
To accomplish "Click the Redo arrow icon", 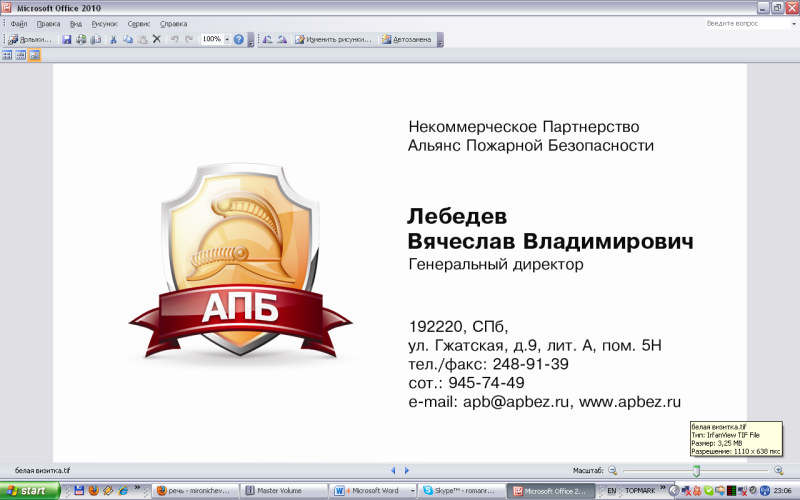I will coord(189,39).
